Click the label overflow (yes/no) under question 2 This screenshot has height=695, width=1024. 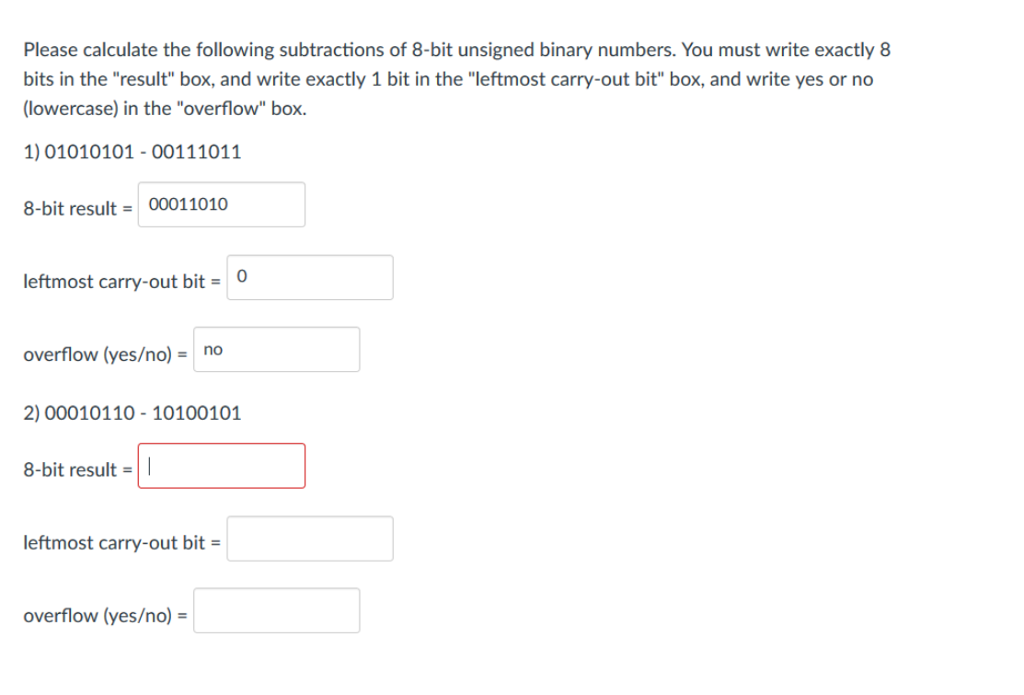[x=100, y=616]
